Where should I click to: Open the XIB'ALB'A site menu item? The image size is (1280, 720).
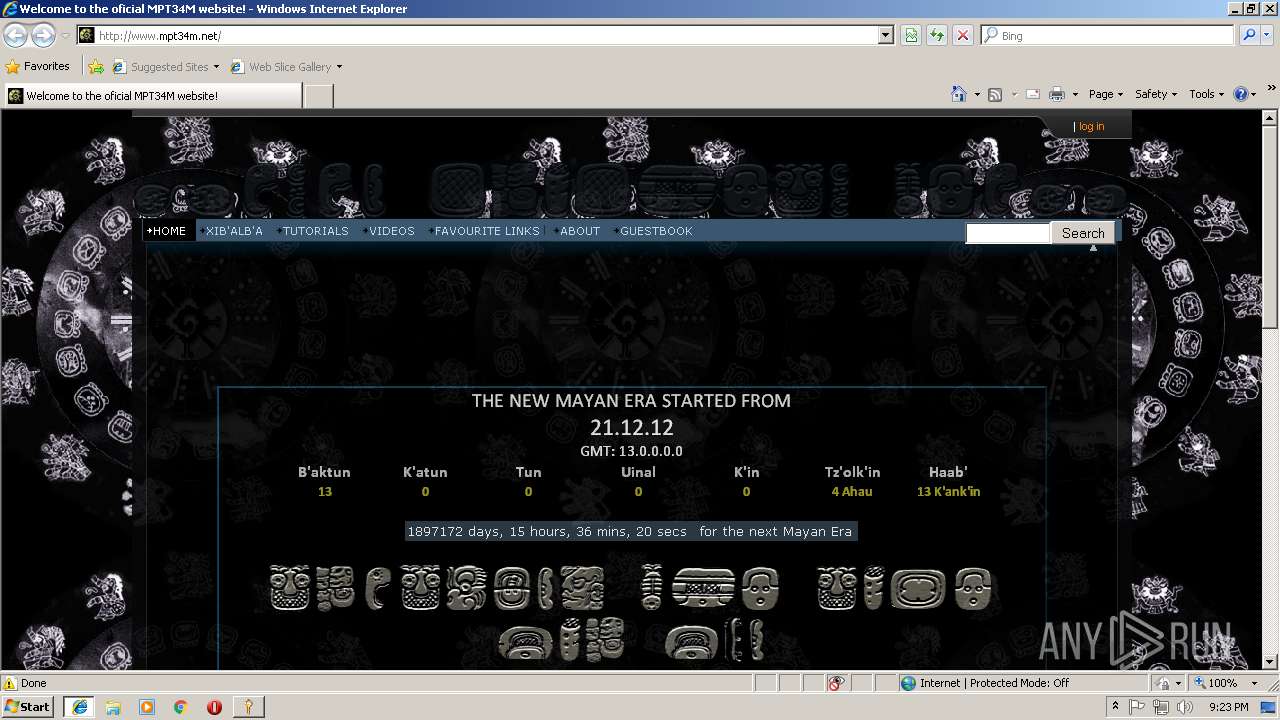[232, 231]
